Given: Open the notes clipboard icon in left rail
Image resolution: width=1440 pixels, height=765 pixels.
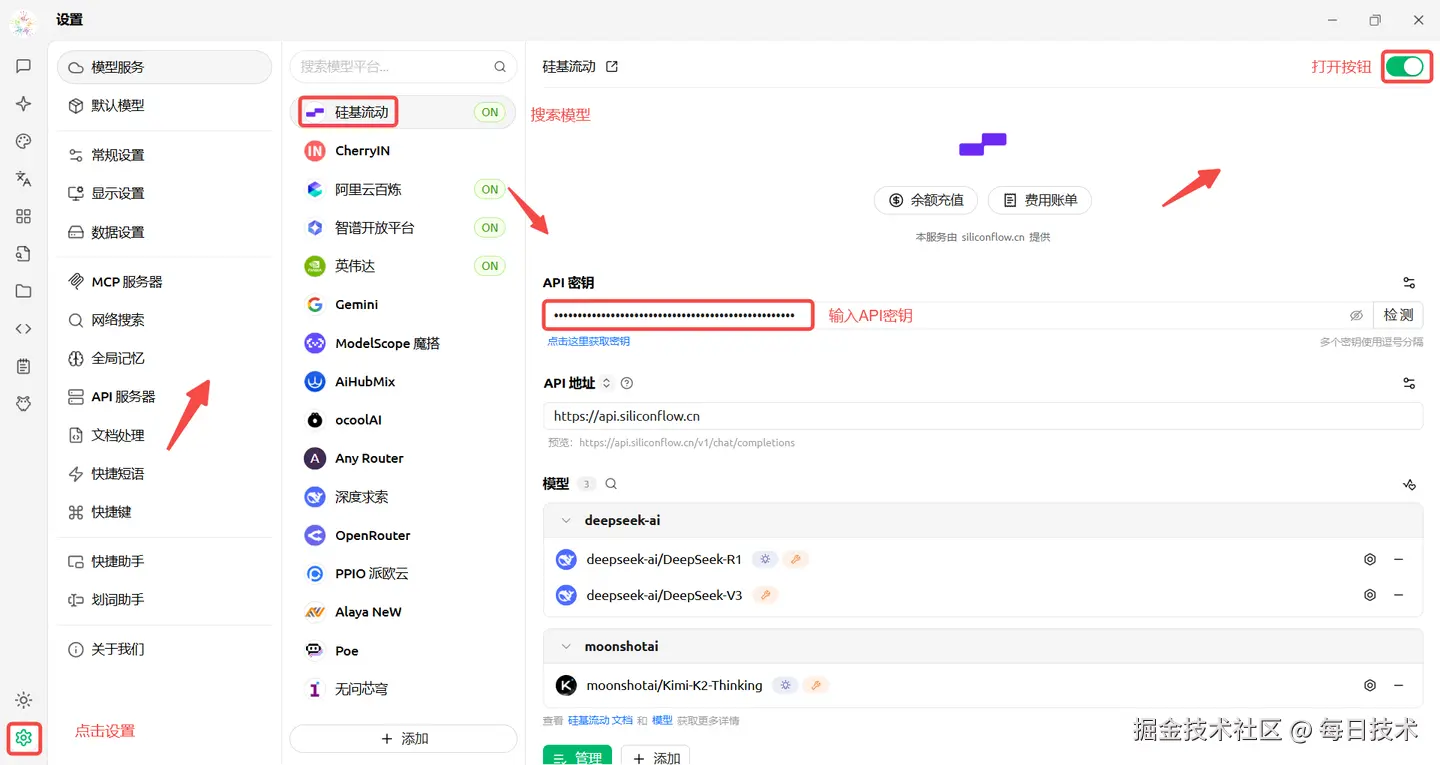Looking at the screenshot, I should [23, 366].
